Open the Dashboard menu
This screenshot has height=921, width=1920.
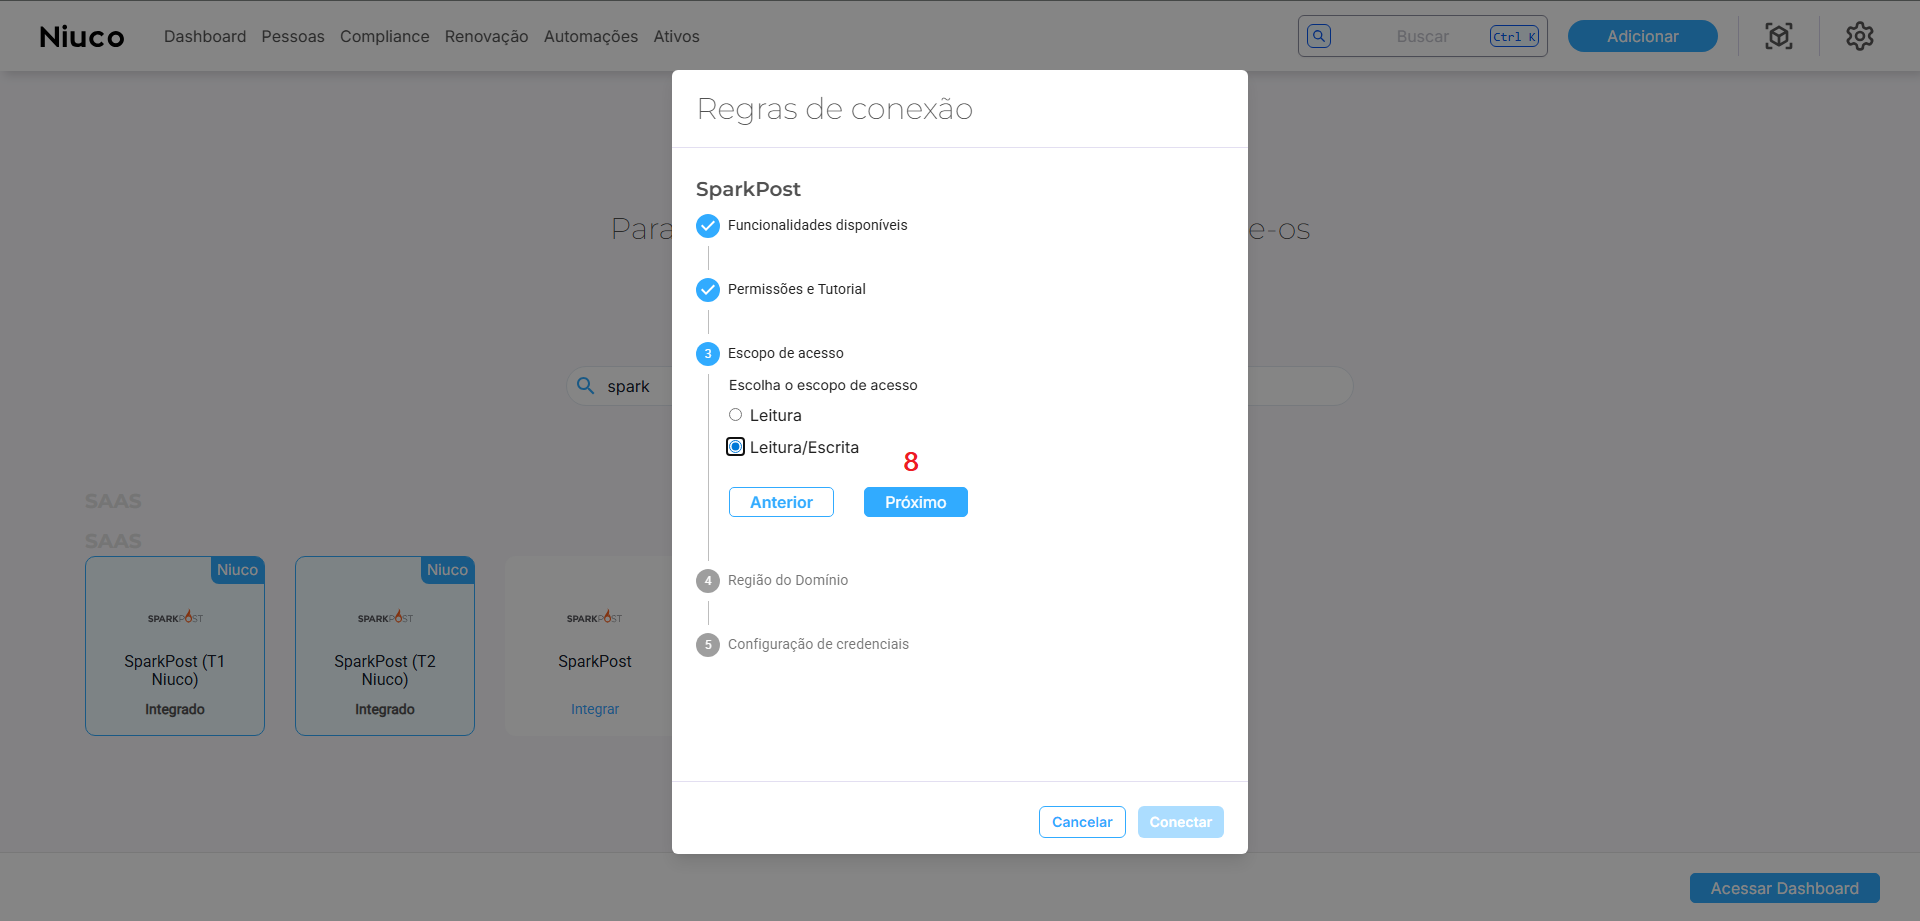click(x=205, y=36)
